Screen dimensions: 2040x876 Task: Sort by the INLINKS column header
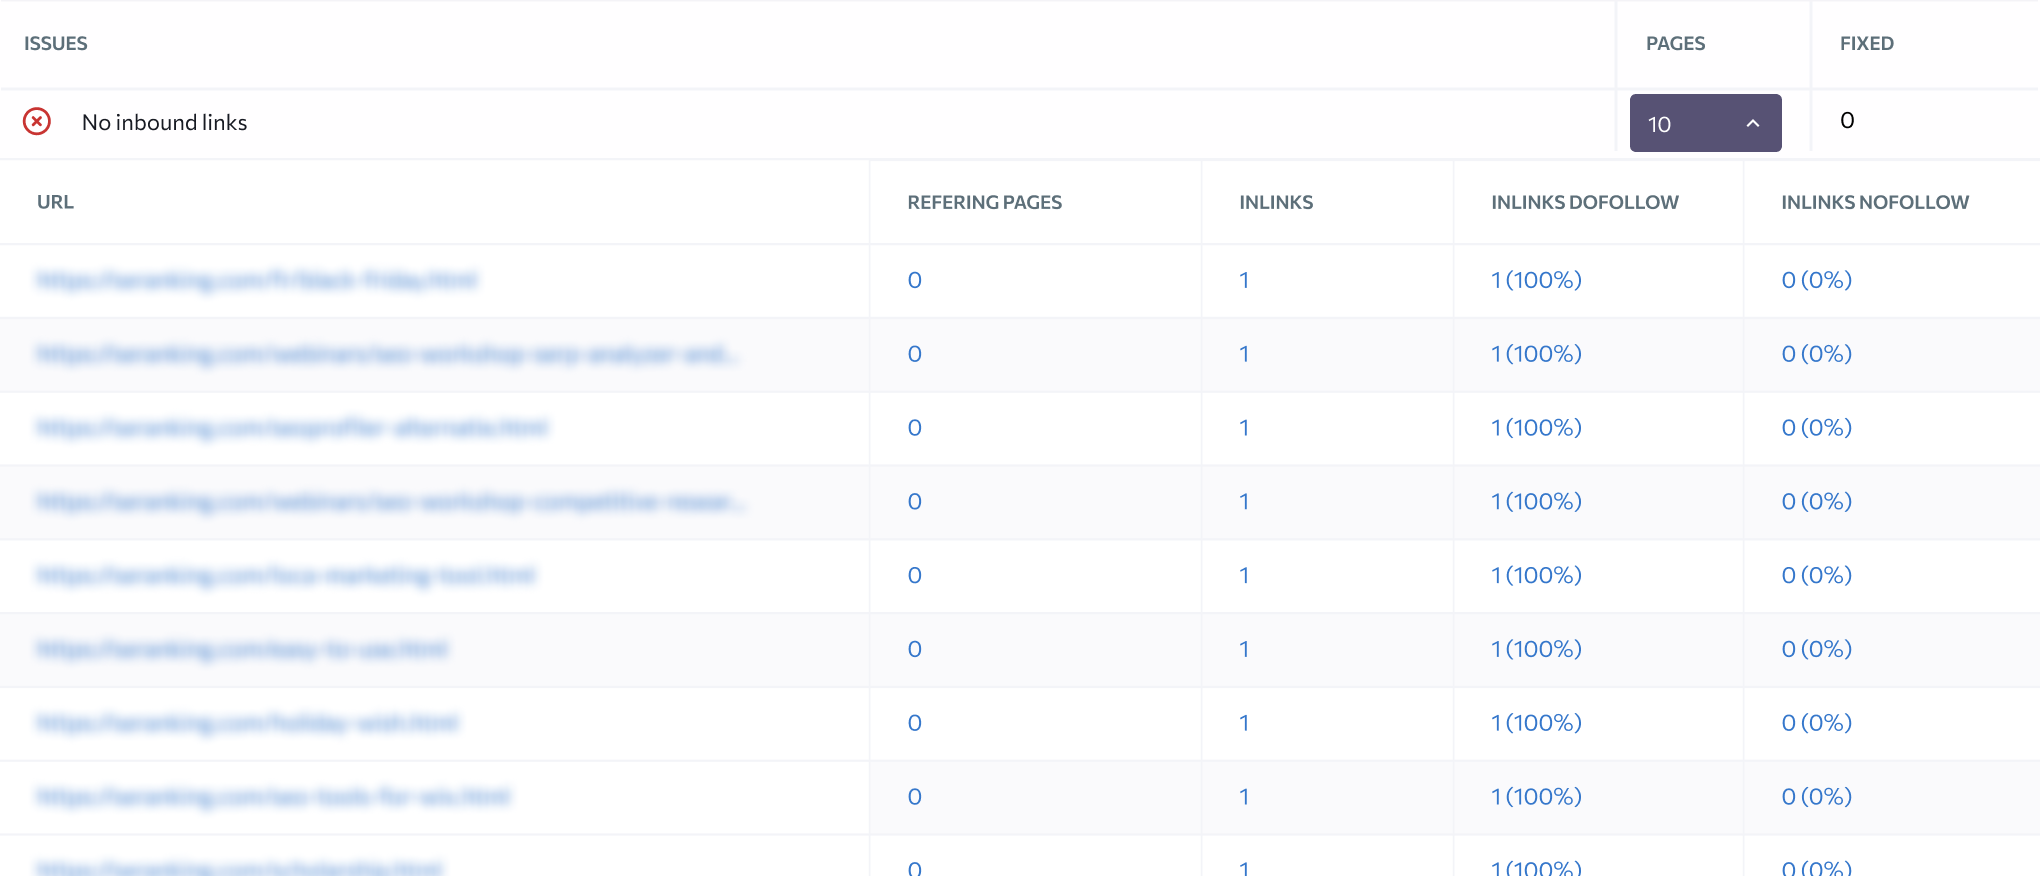click(x=1276, y=202)
